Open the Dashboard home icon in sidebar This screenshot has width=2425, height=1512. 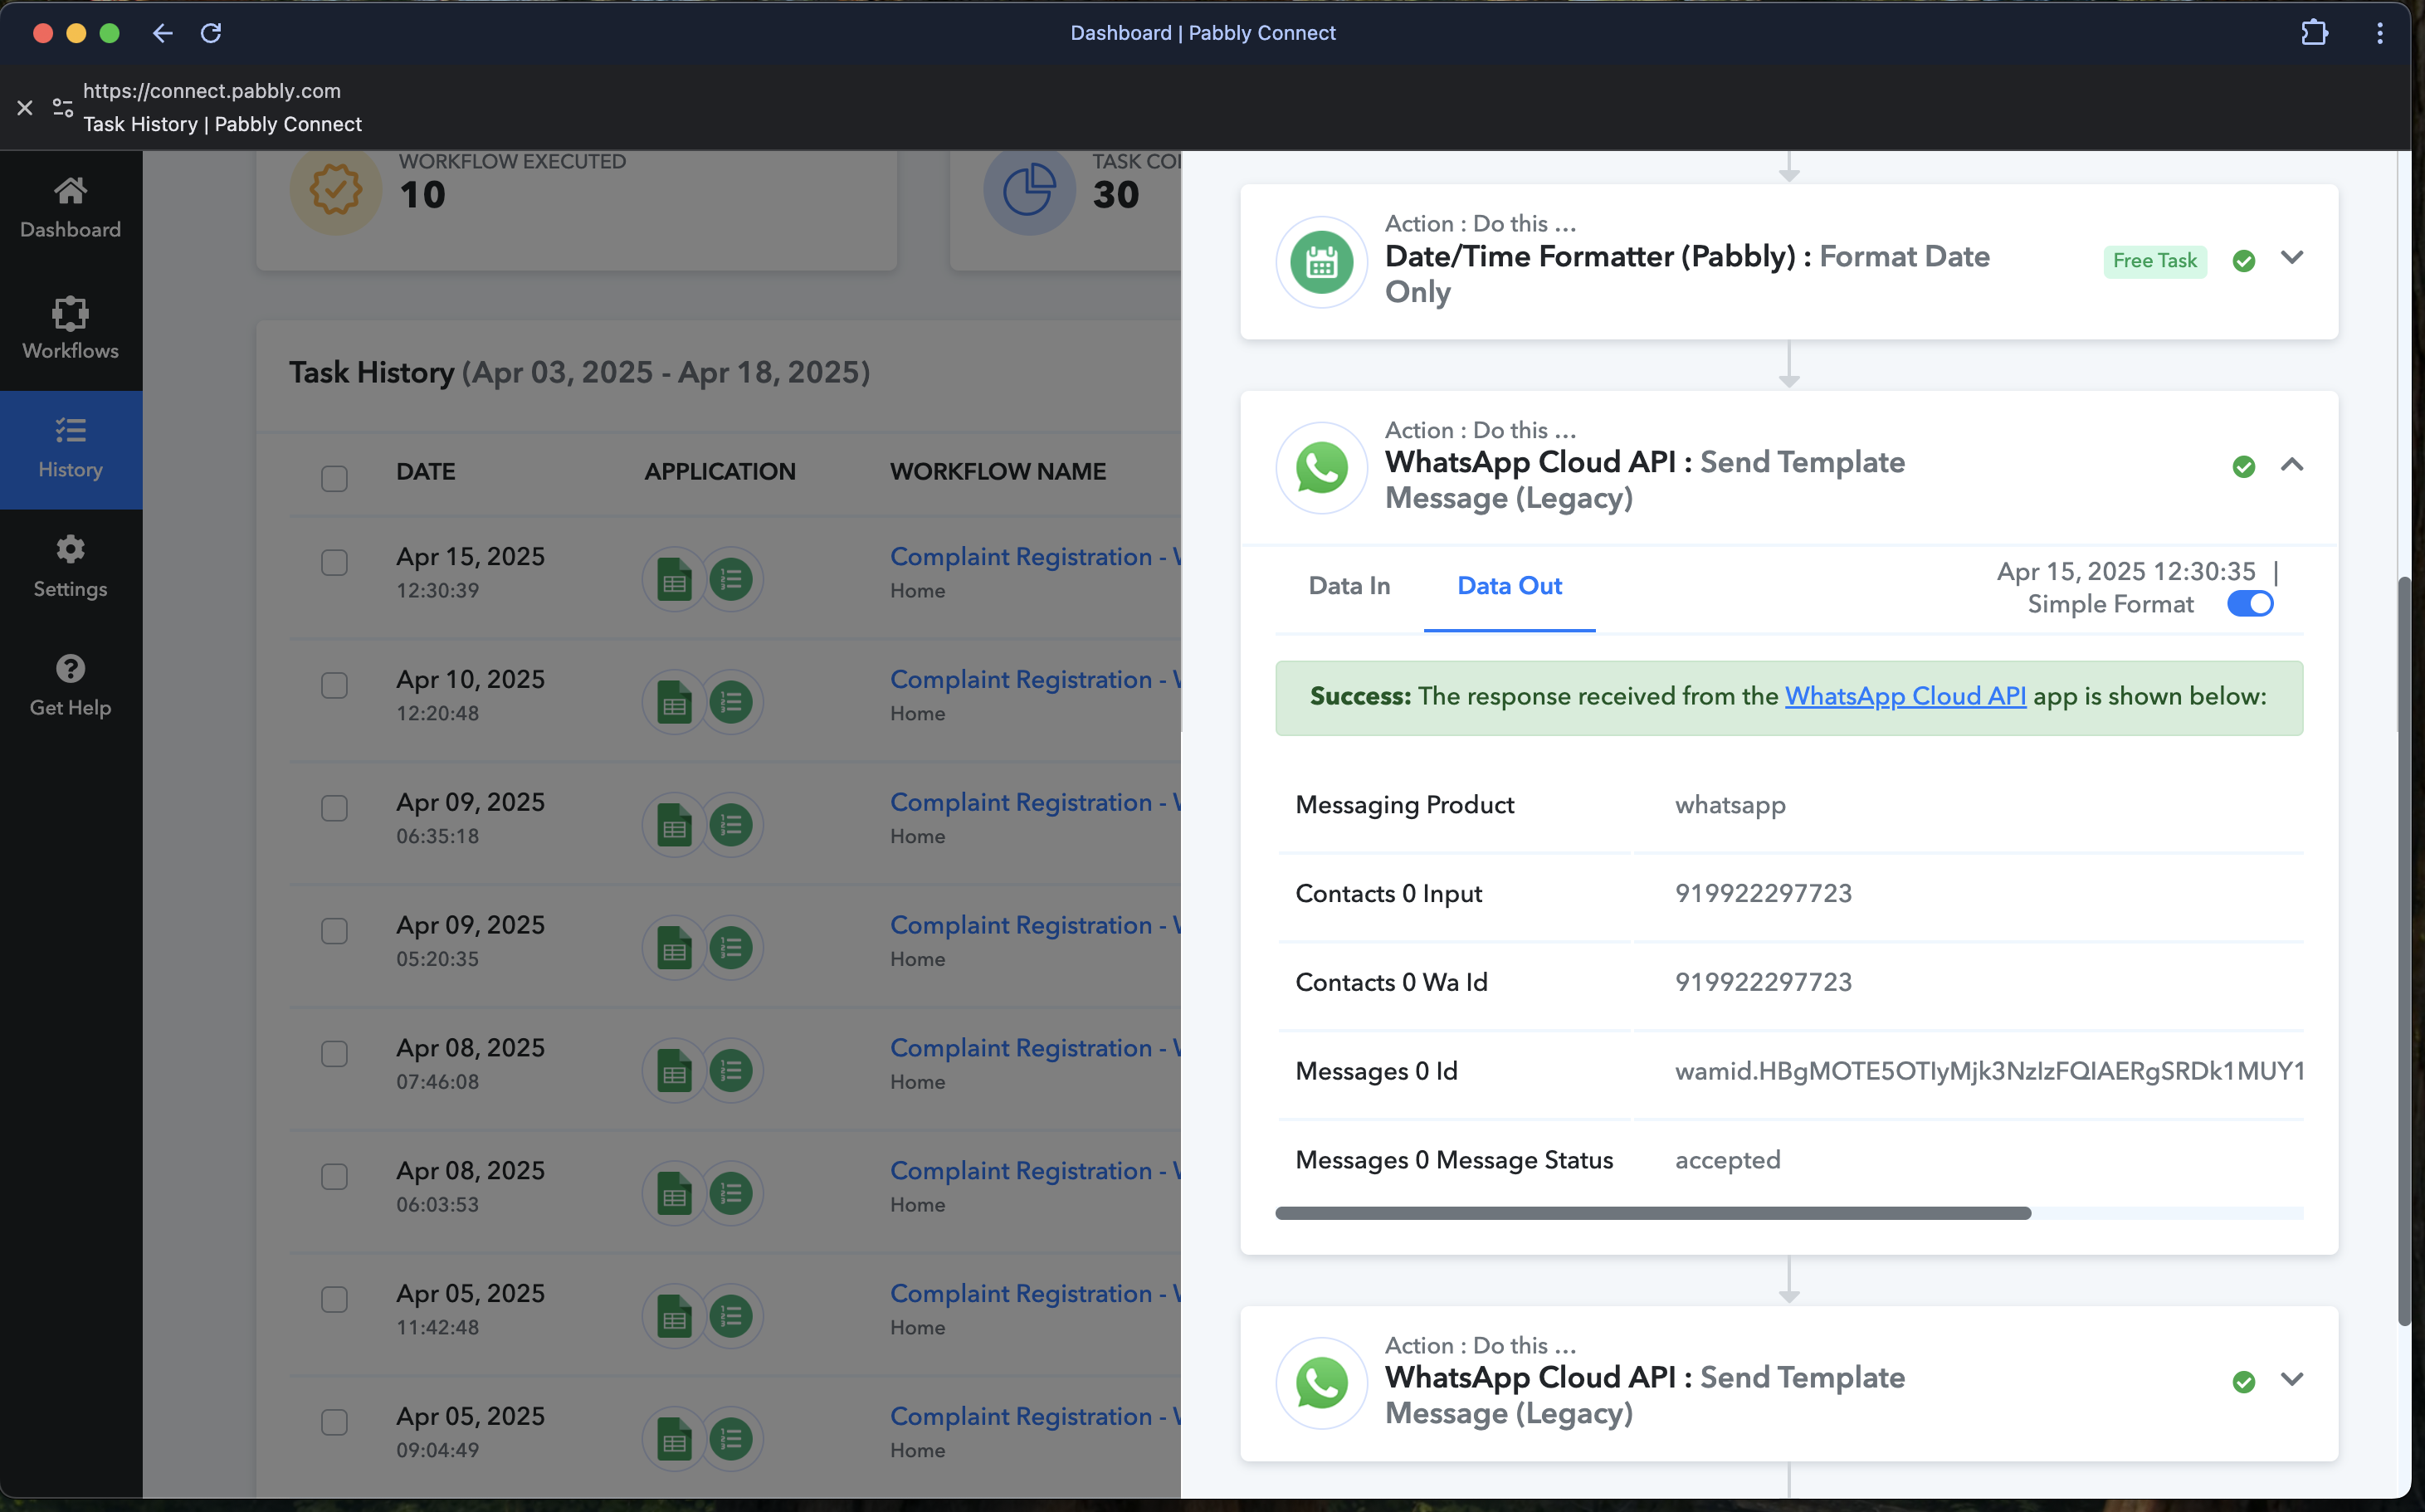click(x=70, y=191)
